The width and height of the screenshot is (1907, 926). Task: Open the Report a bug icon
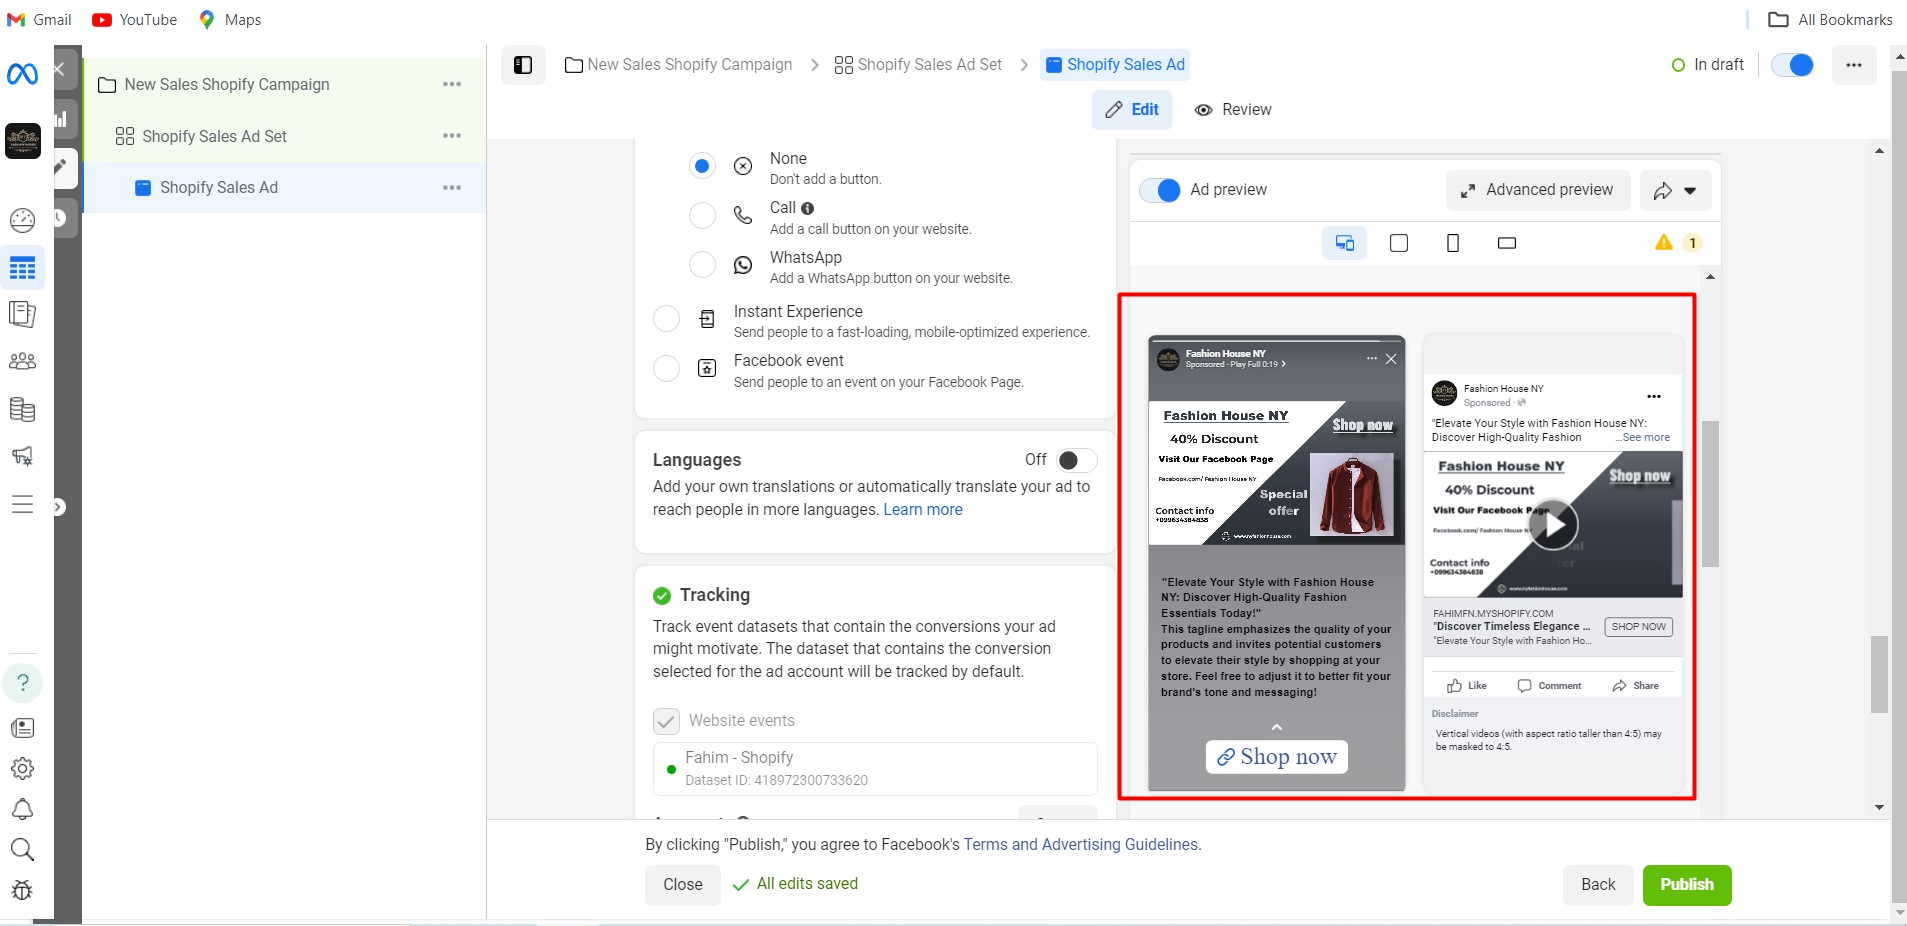click(22, 890)
